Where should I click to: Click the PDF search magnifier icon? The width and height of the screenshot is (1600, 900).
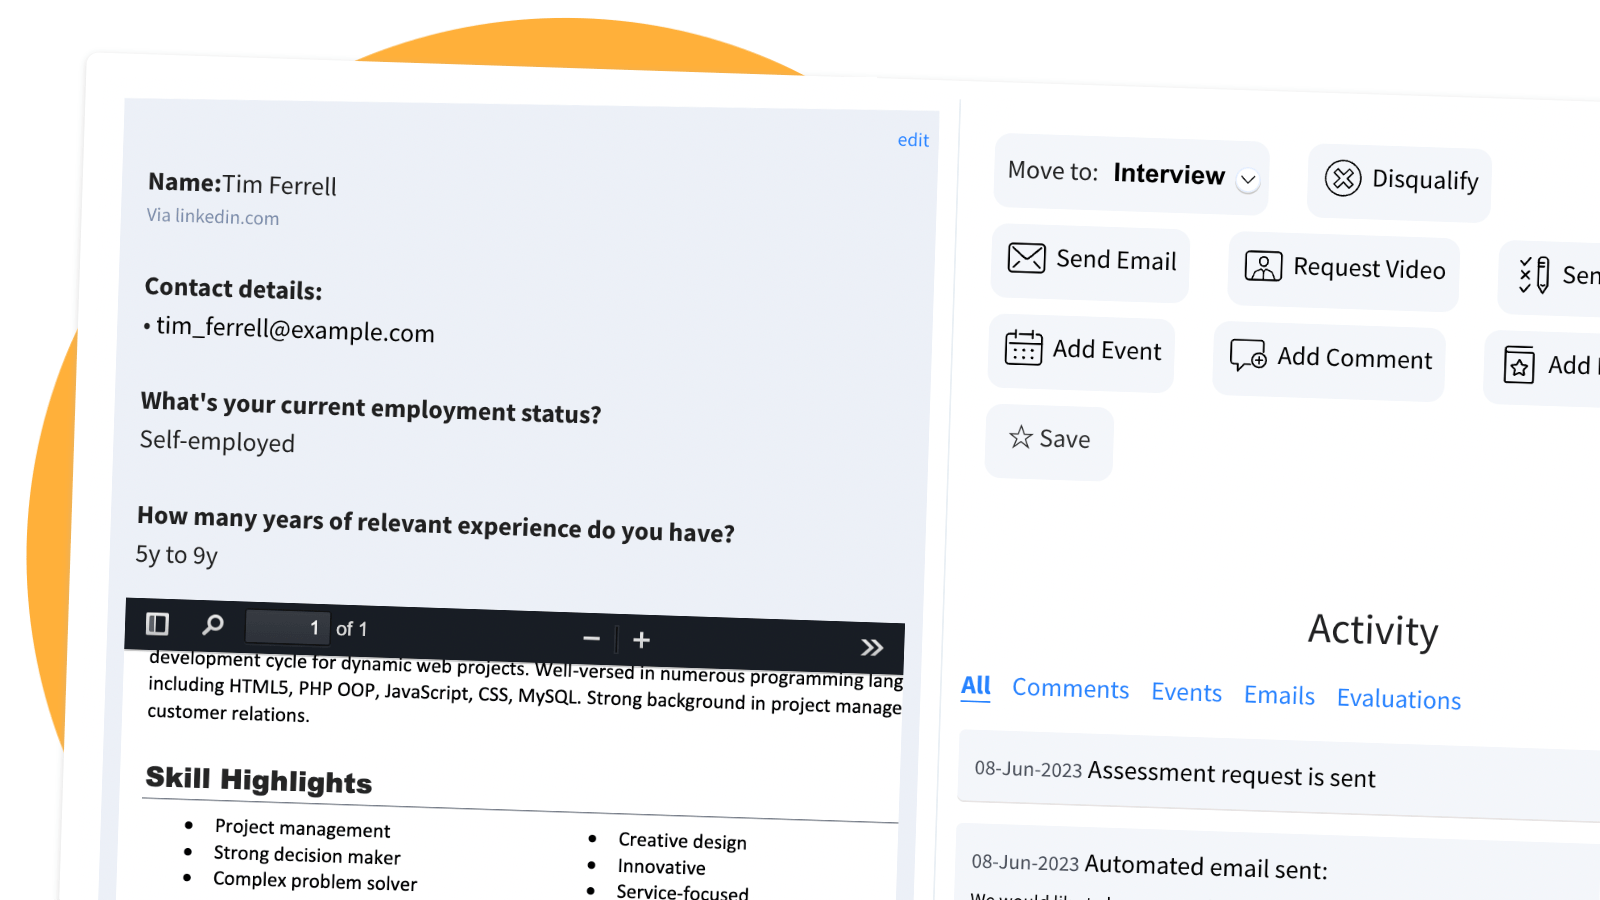(213, 625)
